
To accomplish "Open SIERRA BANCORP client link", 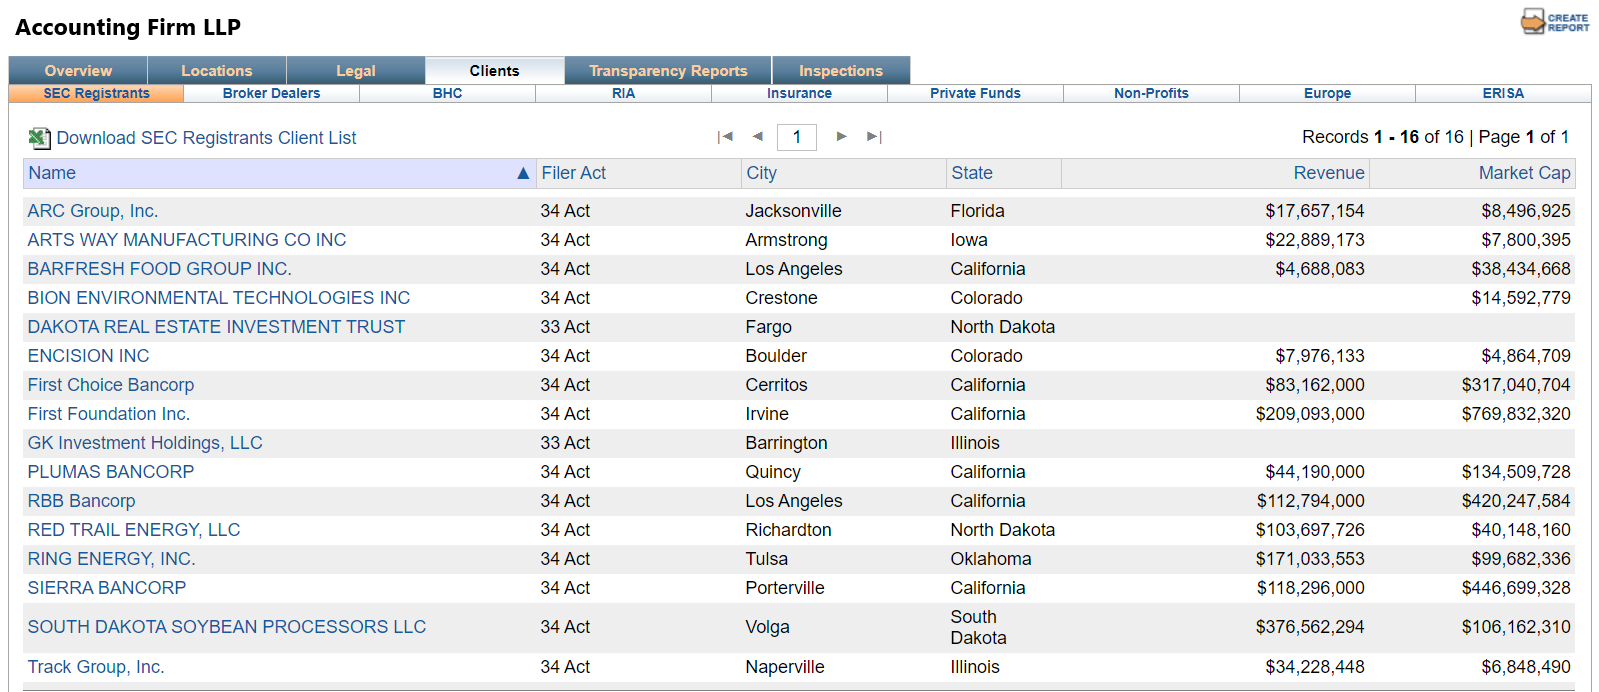I will 107,588.
